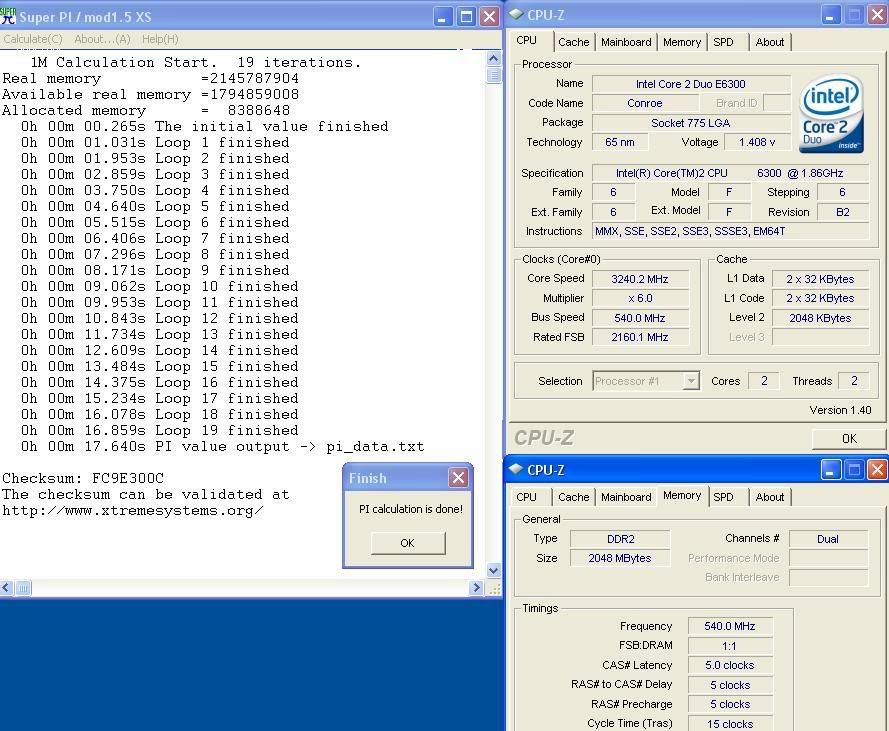Open the About...(A) menu in Super PI
Screen dimensions: 889x731
[102, 39]
